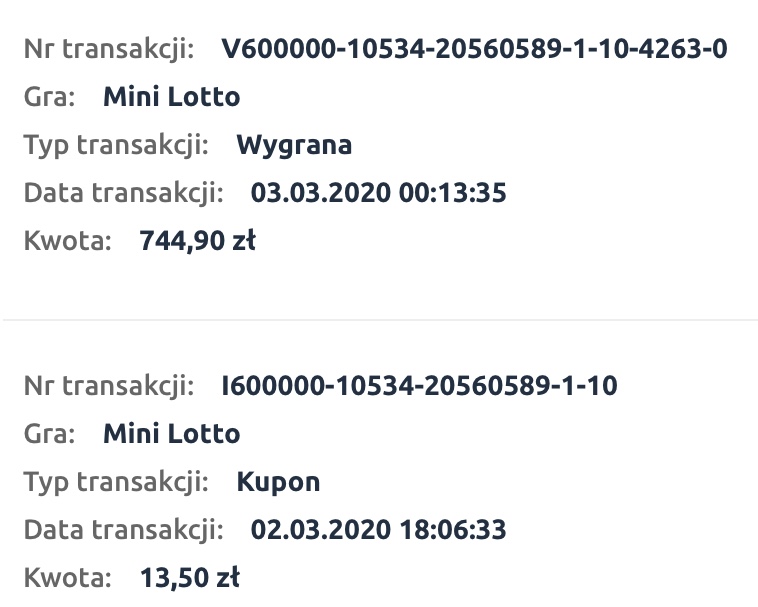Click the "Gra:" label of the Wygrana transaction
Viewport: 758px width, 607px height.
click(49, 97)
